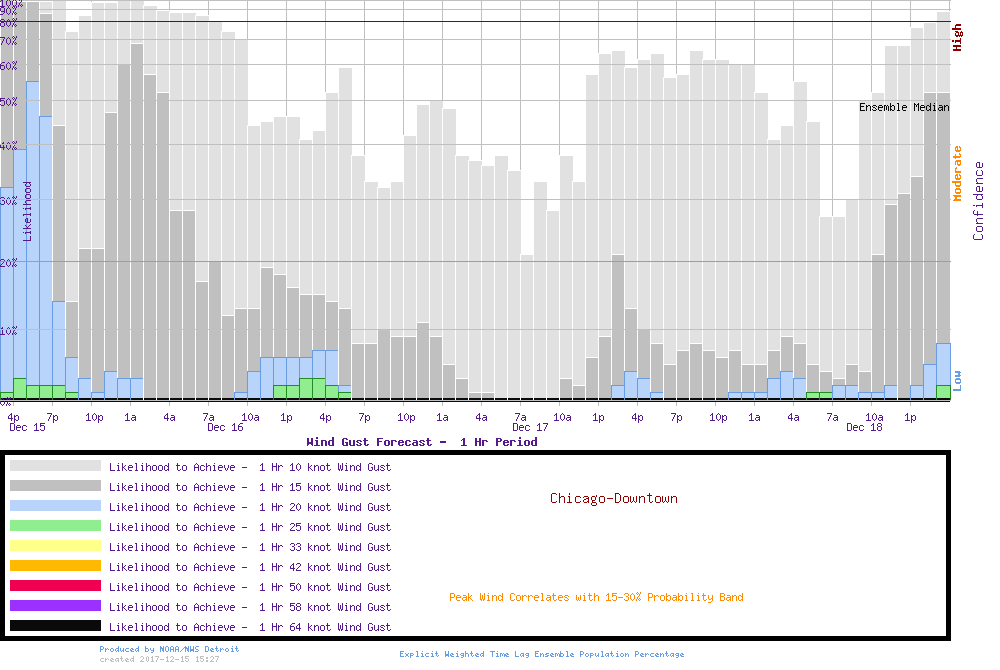
Task: Pick the orange 42 knot legend swatch
Action: [x=55, y=566]
